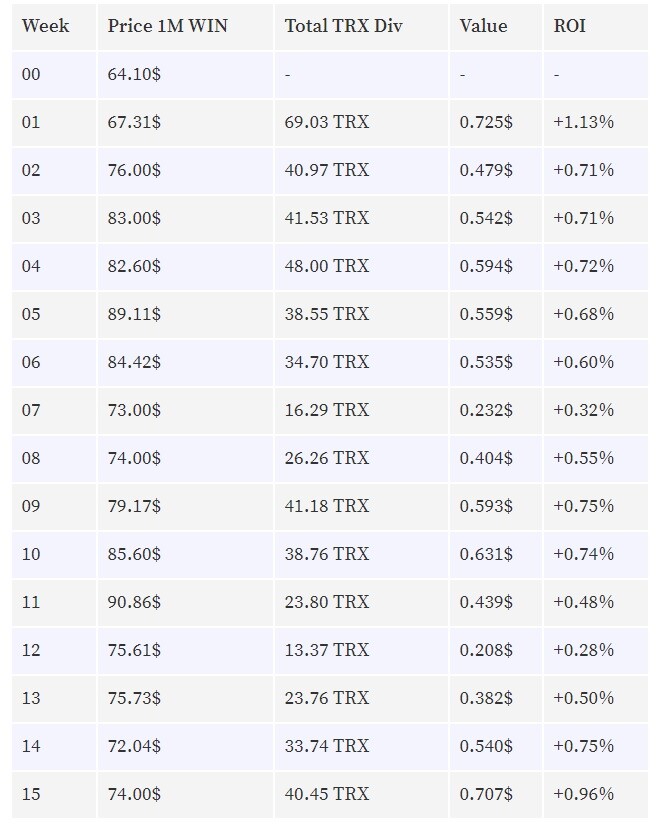
Task: Click the 90.86$ price cell
Action: [134, 602]
